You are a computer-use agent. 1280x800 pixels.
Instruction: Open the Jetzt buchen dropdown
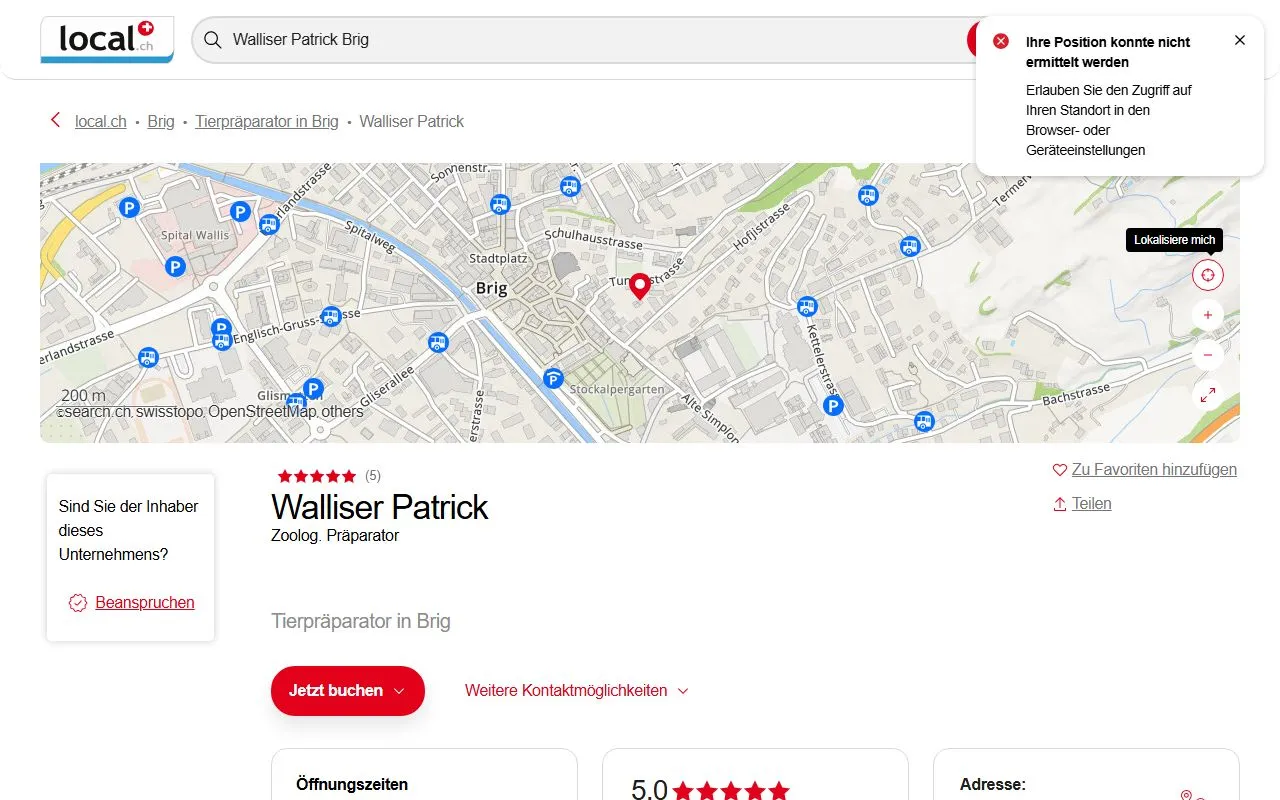(x=347, y=690)
